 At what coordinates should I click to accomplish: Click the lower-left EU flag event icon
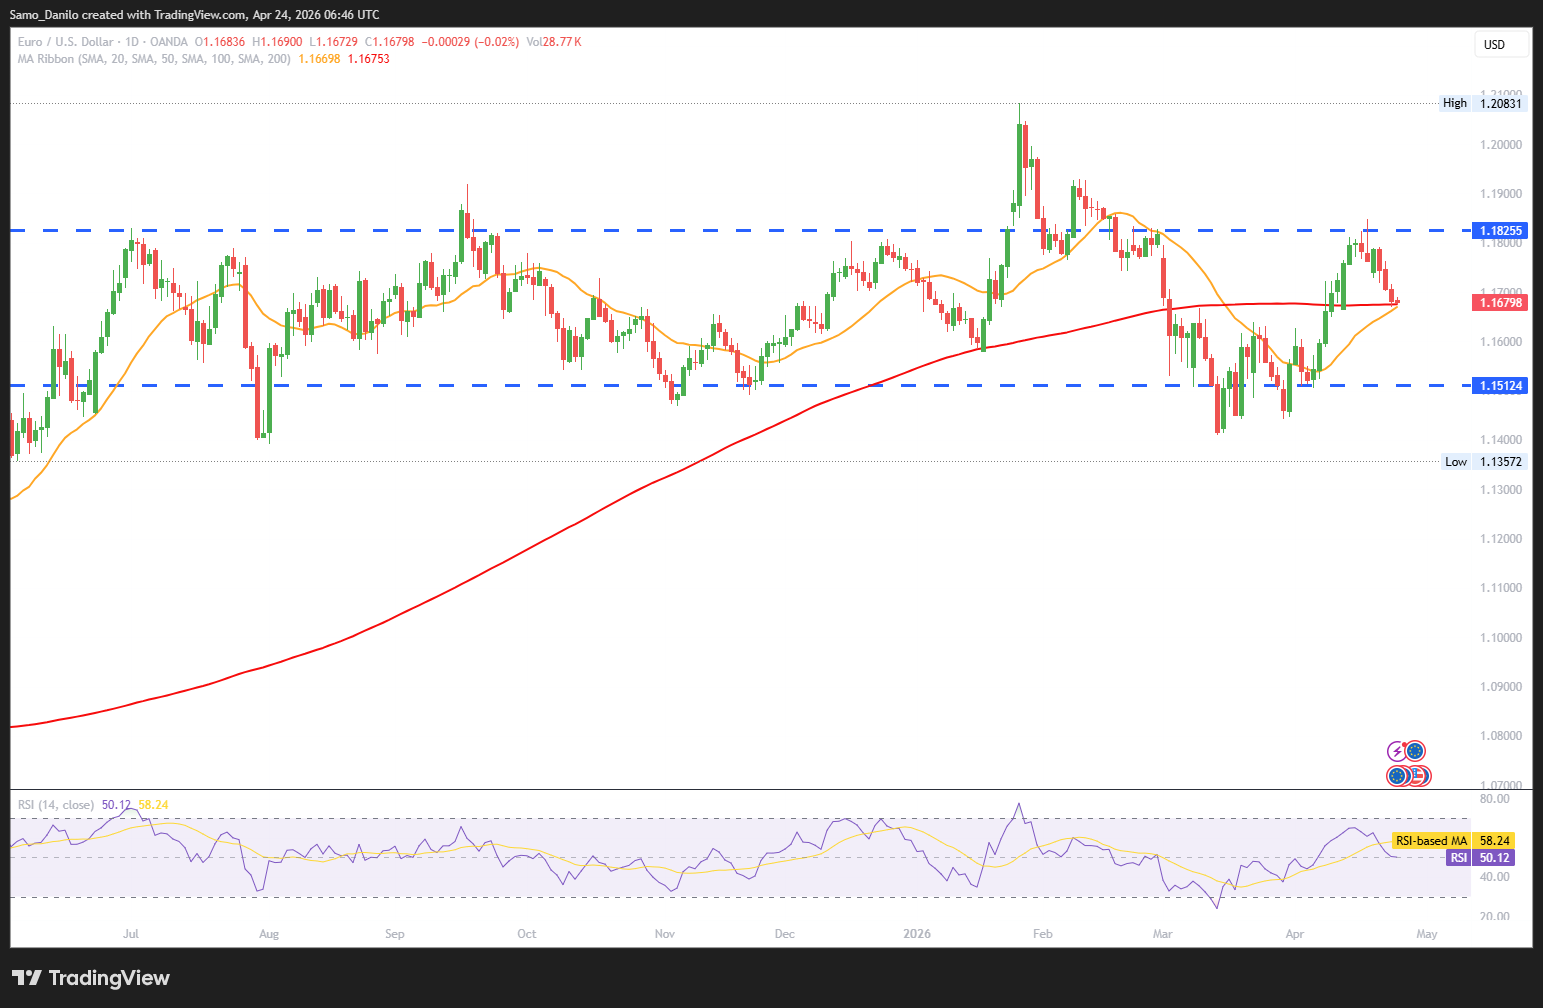click(x=1397, y=775)
